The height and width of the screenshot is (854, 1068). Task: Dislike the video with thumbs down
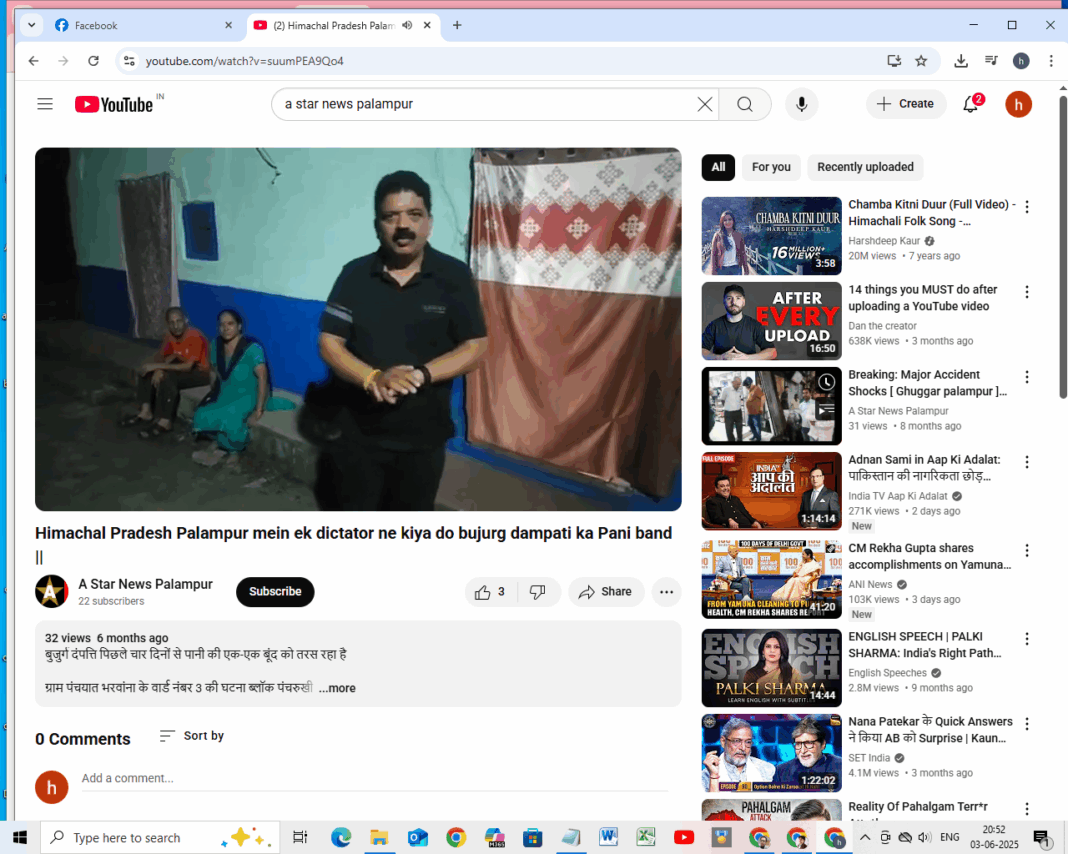(538, 592)
